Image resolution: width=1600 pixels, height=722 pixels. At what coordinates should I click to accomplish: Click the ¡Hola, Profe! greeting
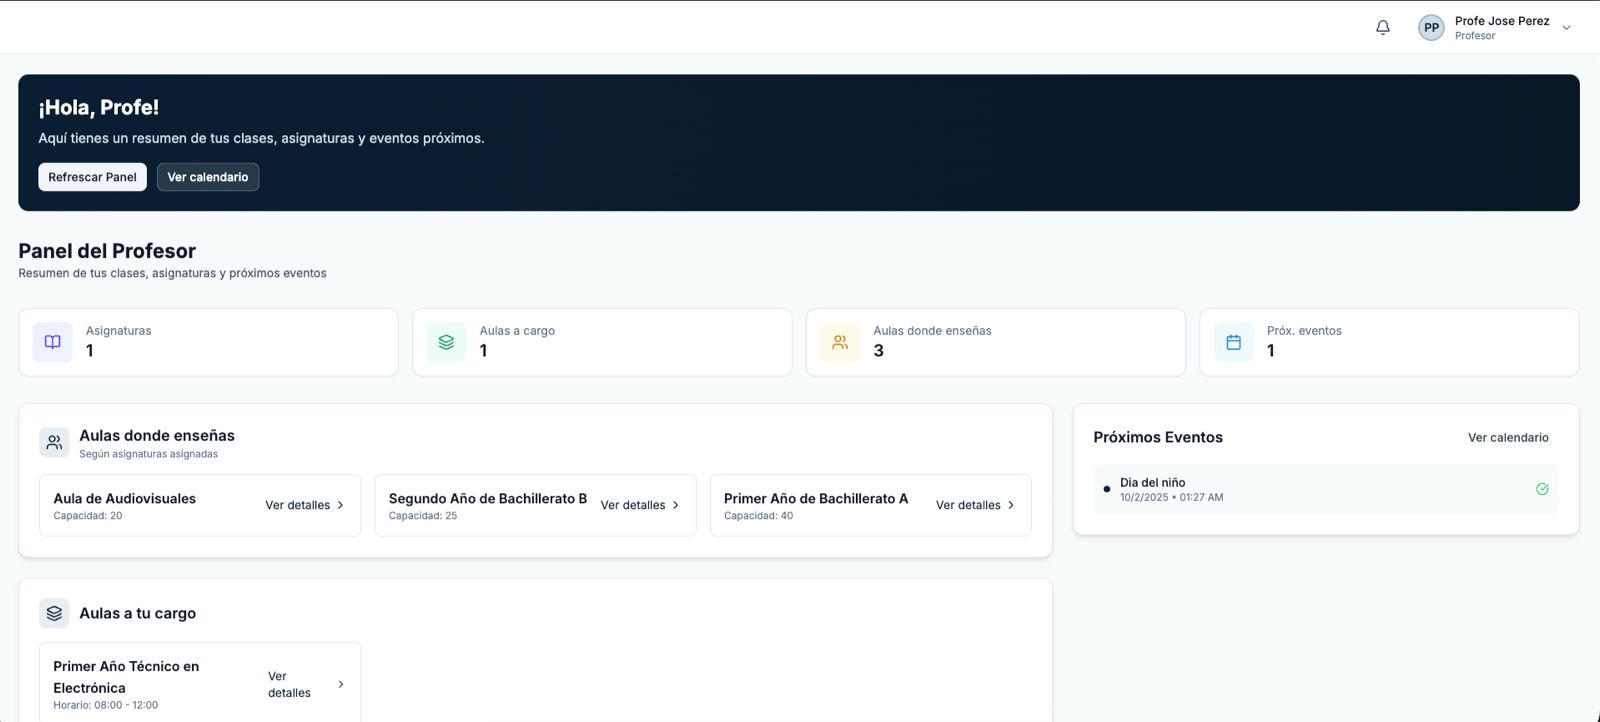(x=99, y=108)
